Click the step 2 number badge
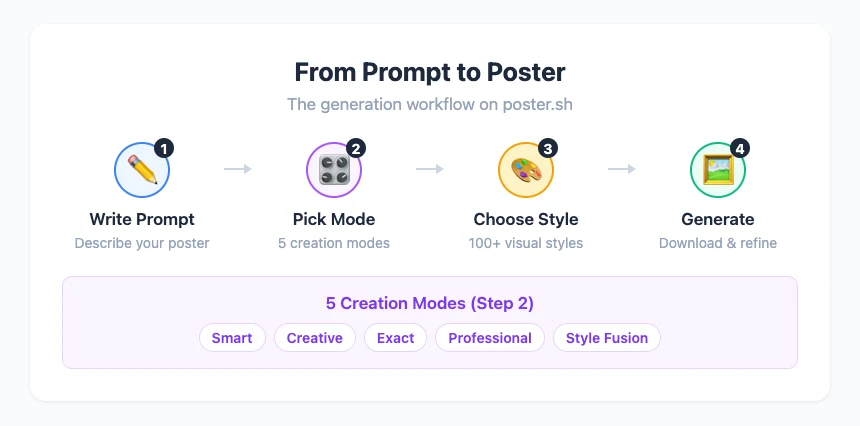This screenshot has height=426, width=860. 356,148
